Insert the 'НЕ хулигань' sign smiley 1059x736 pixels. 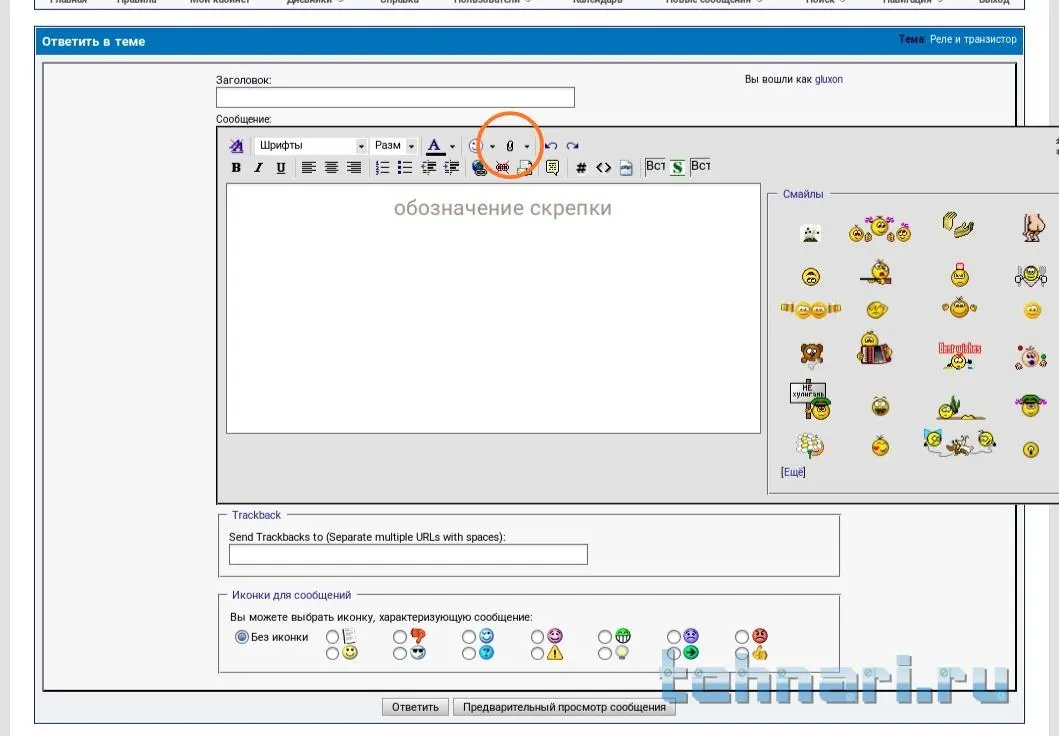[x=810, y=399]
